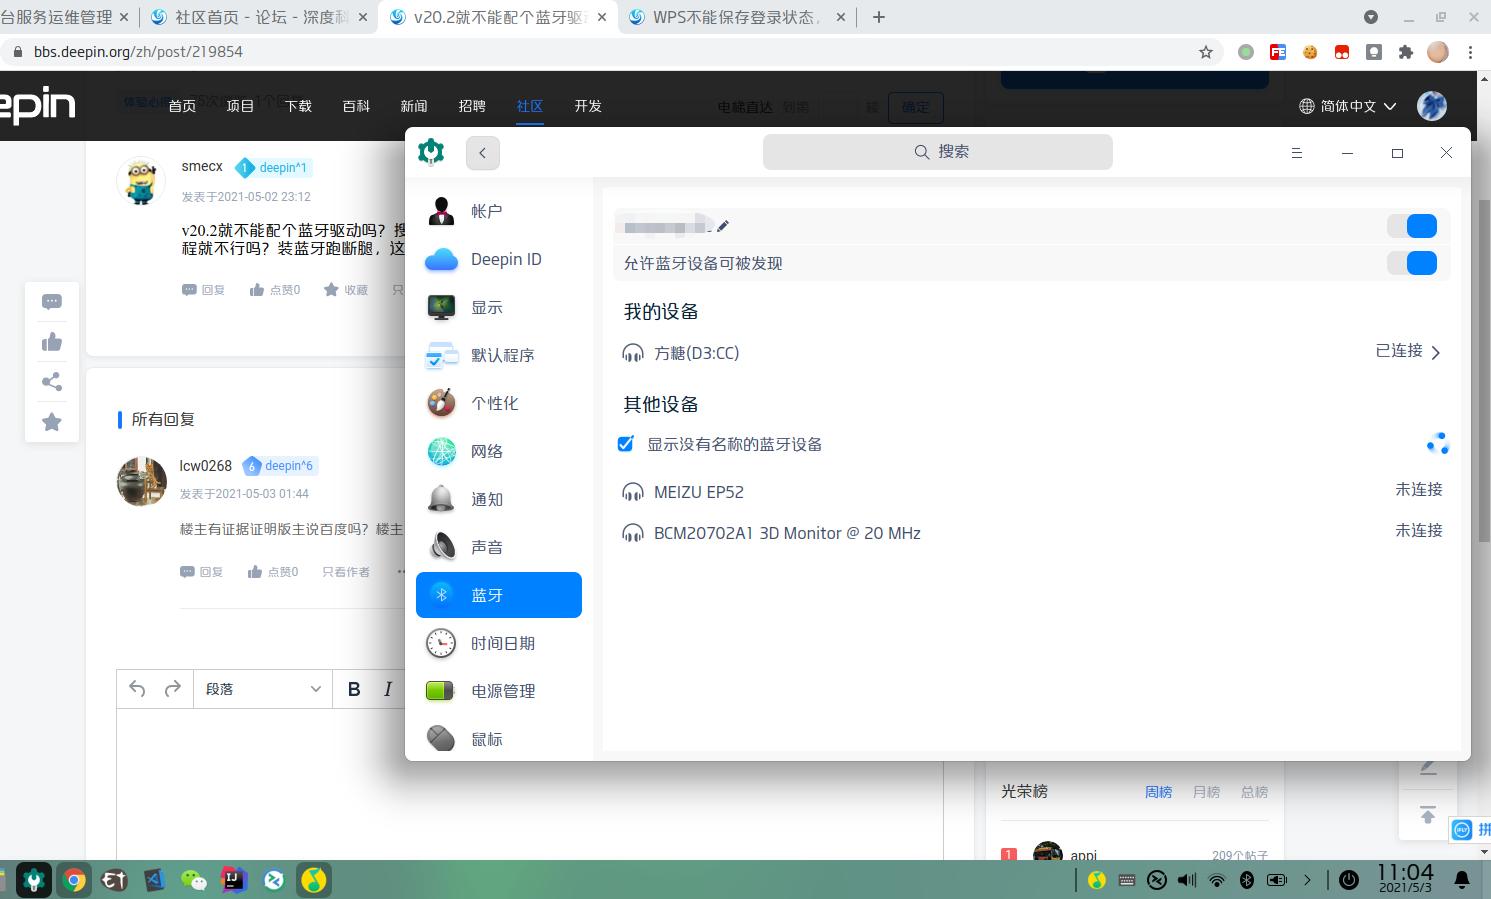The image size is (1491, 899).
Task: Click the power button in the taskbar
Action: point(1349,880)
